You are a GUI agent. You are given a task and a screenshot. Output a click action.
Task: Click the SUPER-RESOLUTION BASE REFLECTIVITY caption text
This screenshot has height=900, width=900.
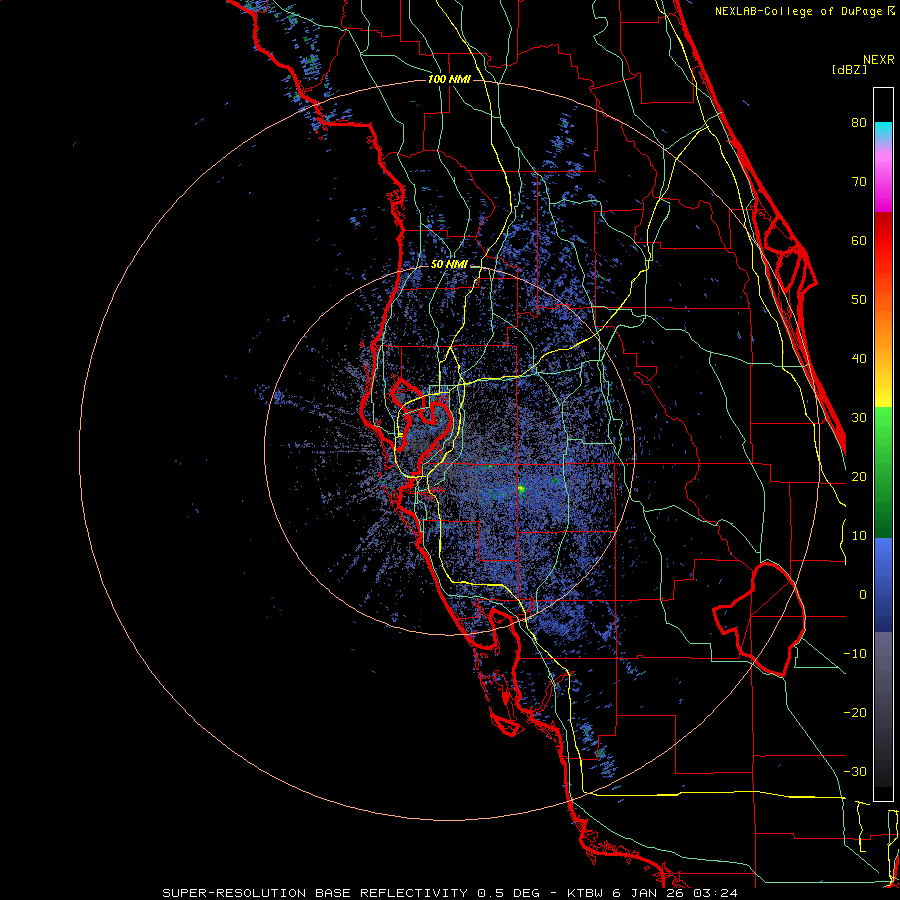tap(315, 893)
